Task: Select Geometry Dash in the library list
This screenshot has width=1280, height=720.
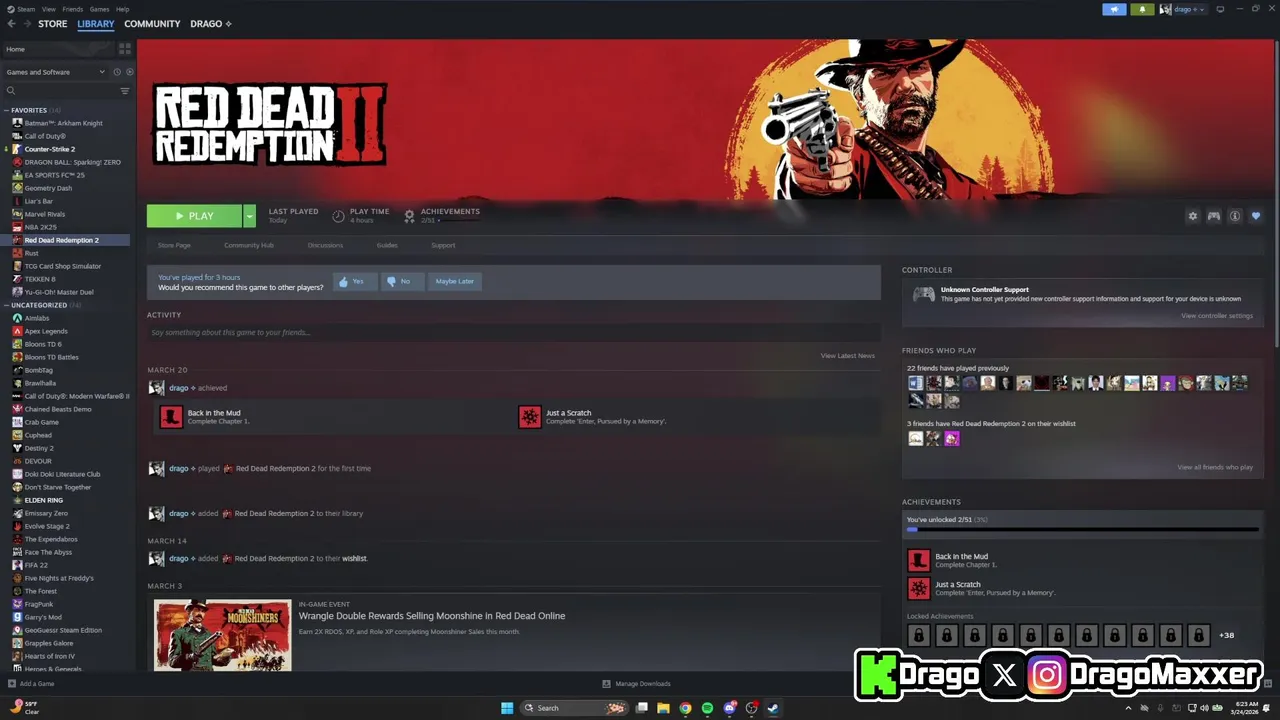Action: [48, 188]
